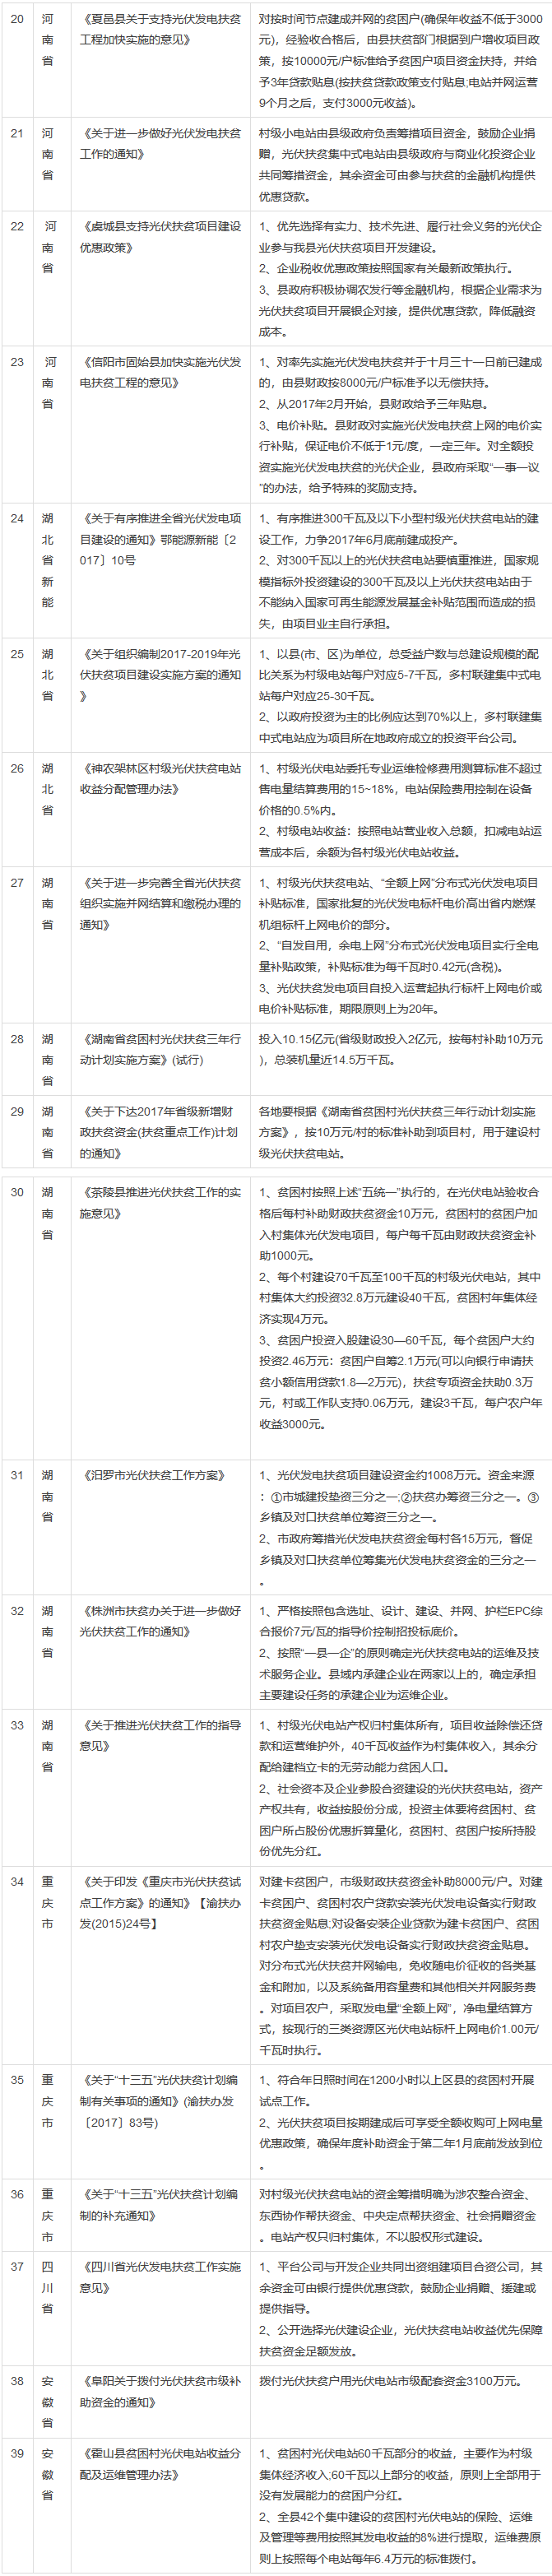Viewport: 552px width, 2576px height.
Task: Click row number 33 cell
Action: 17,1725
